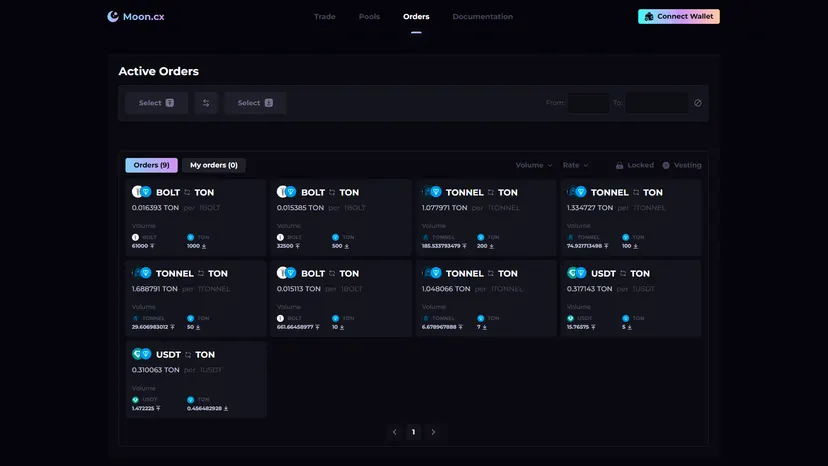Open the Trade page

coord(325,16)
